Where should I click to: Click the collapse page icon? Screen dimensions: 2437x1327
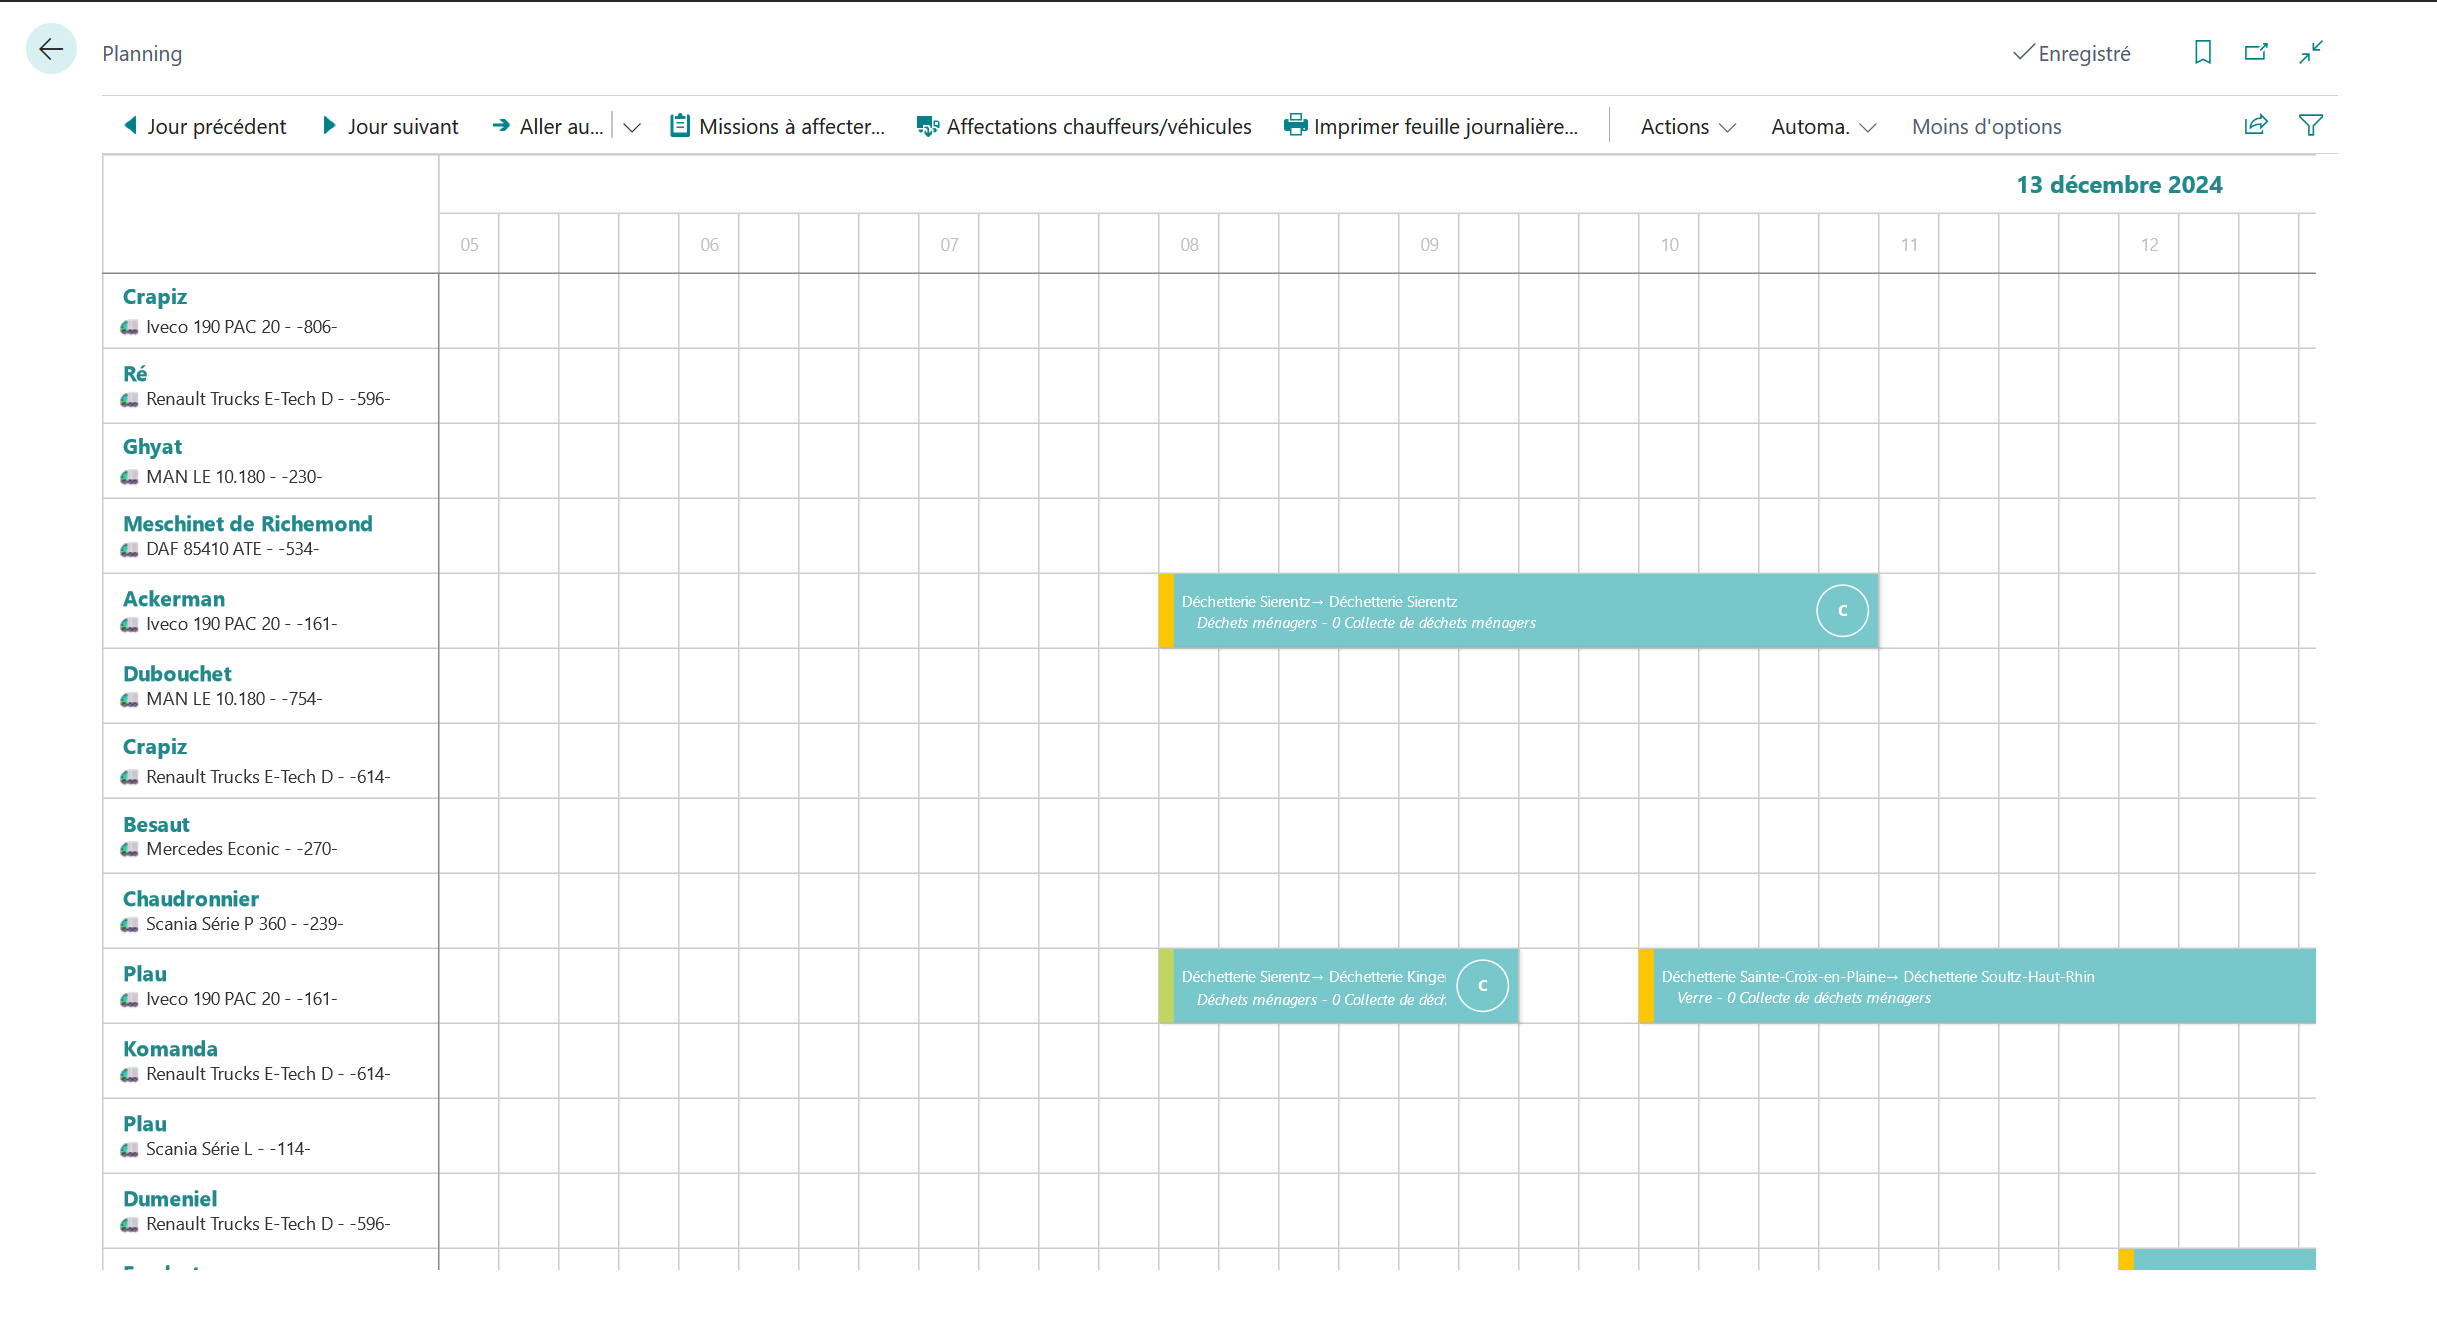pyautogui.click(x=2311, y=52)
